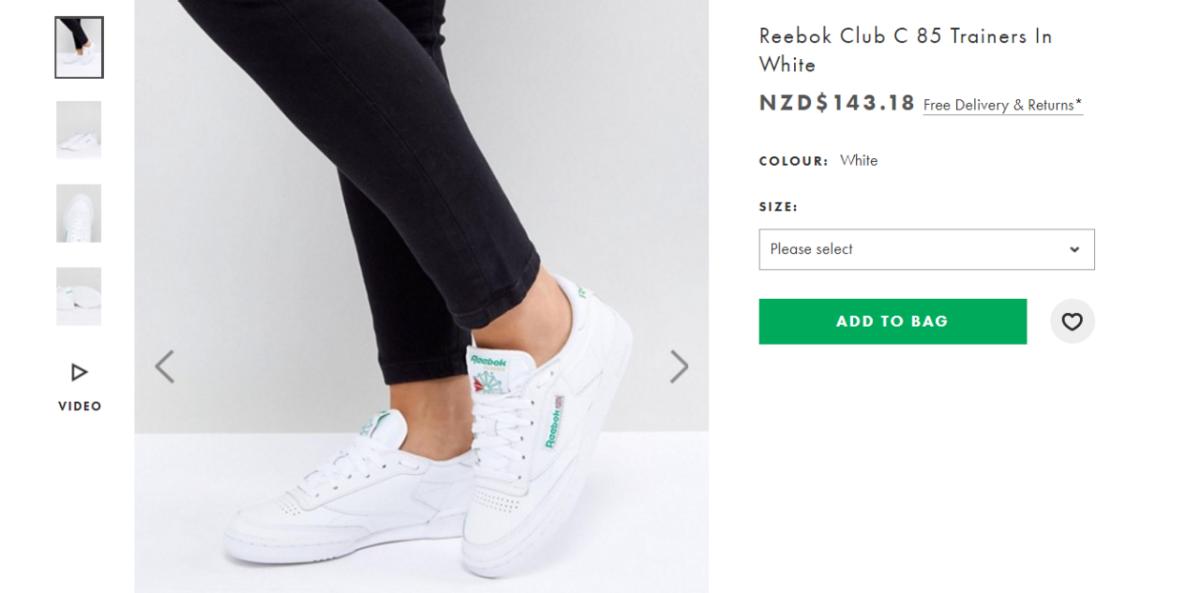Save item with the heart icon
The image size is (1200, 593).
pyautogui.click(x=1072, y=322)
